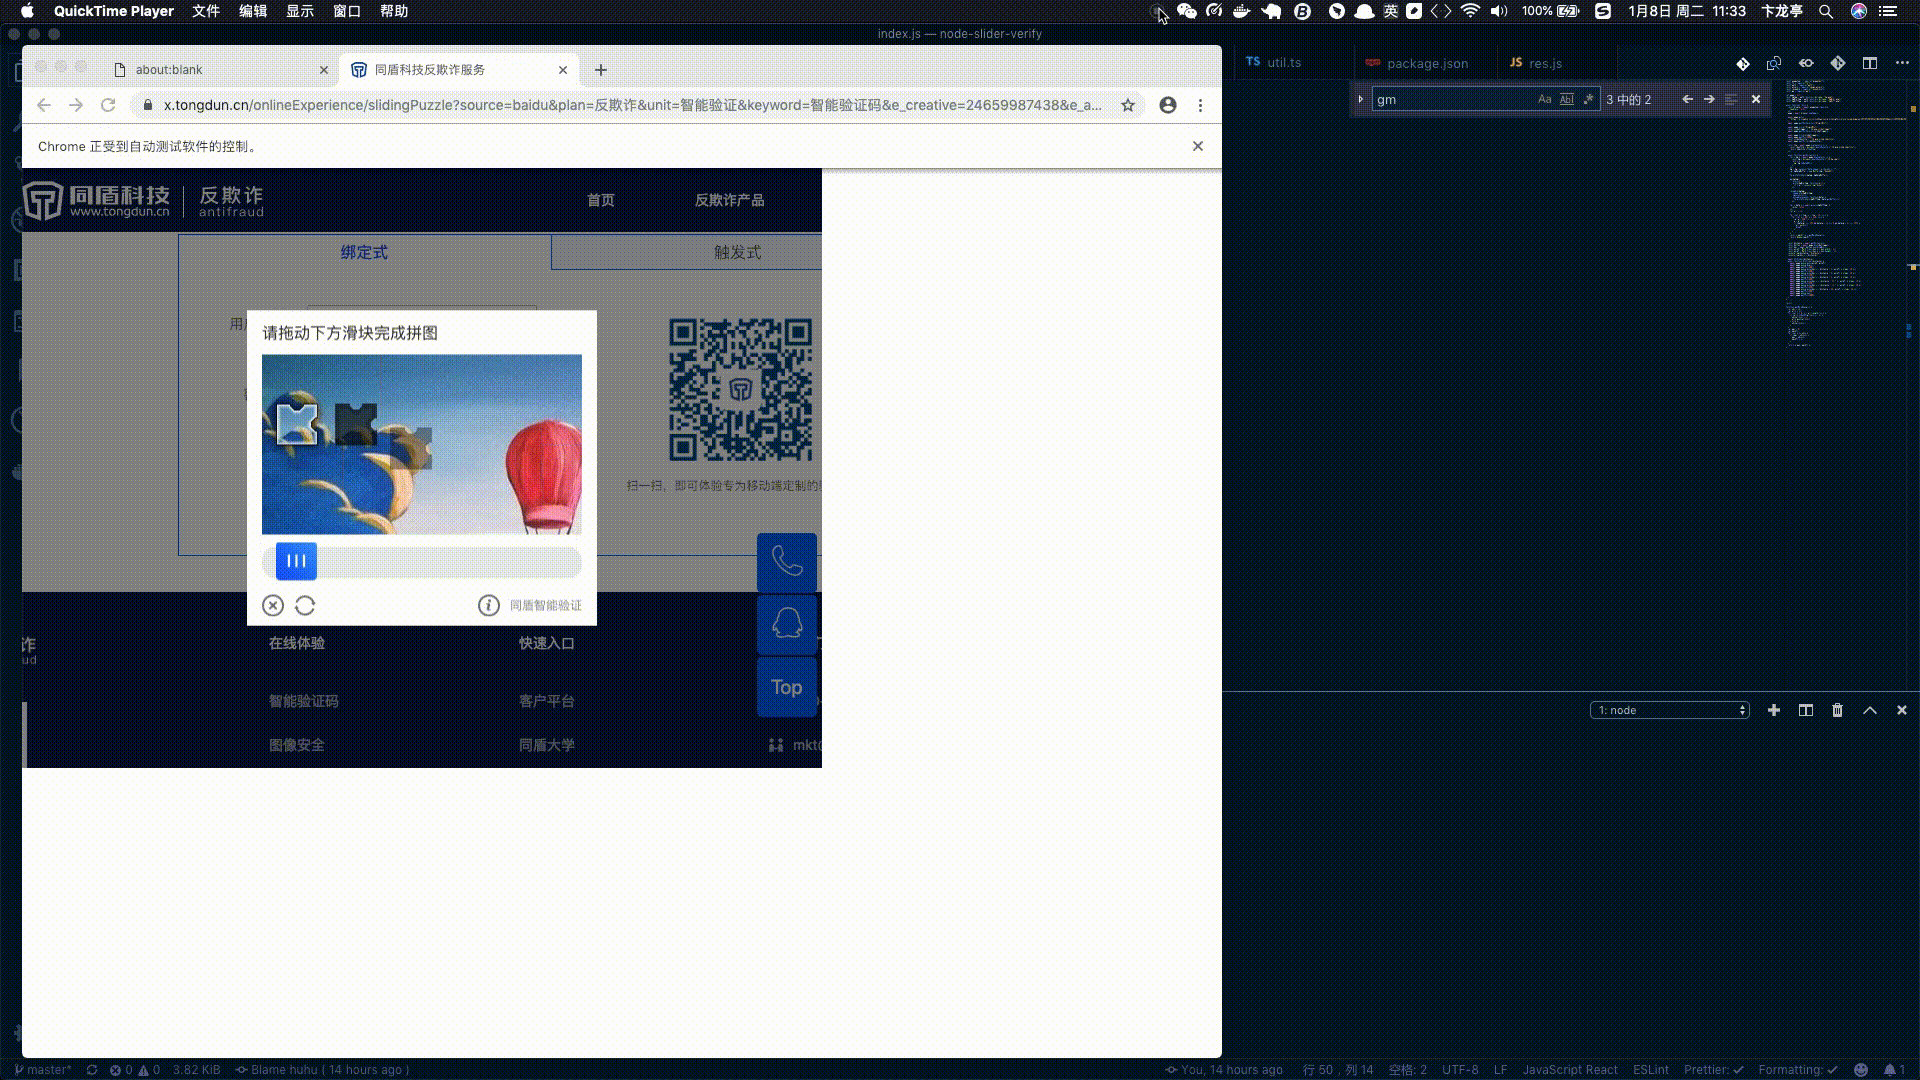Open the editor More Actions ellipsis
Viewport: 1920px width, 1080px height.
point(1902,63)
